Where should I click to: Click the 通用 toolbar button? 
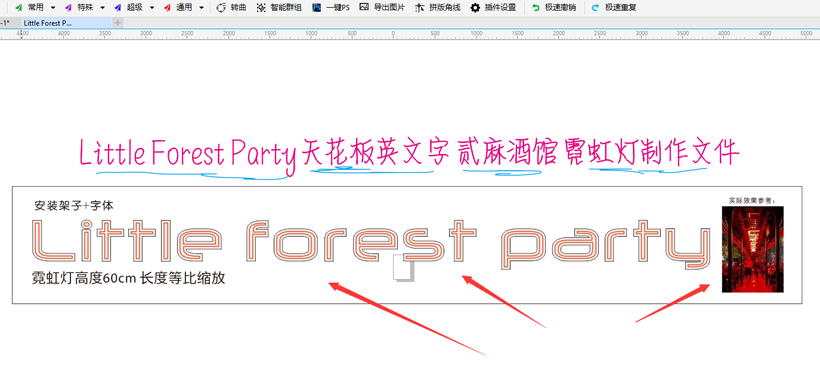click(x=178, y=8)
